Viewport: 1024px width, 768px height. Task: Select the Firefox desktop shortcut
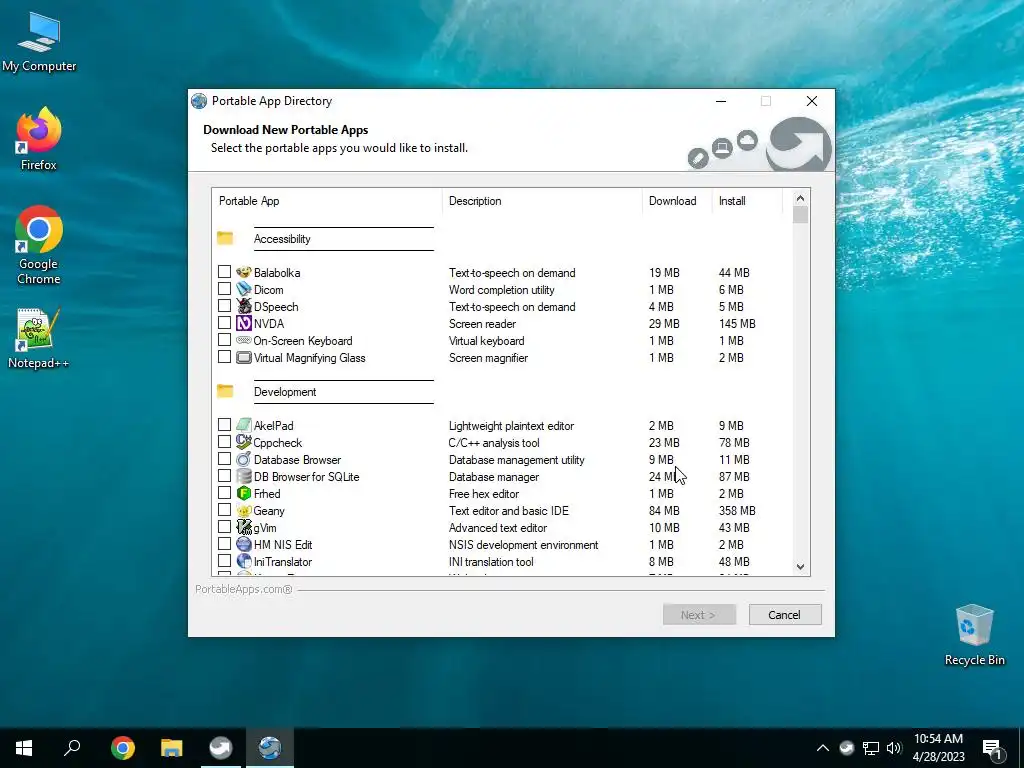(39, 139)
